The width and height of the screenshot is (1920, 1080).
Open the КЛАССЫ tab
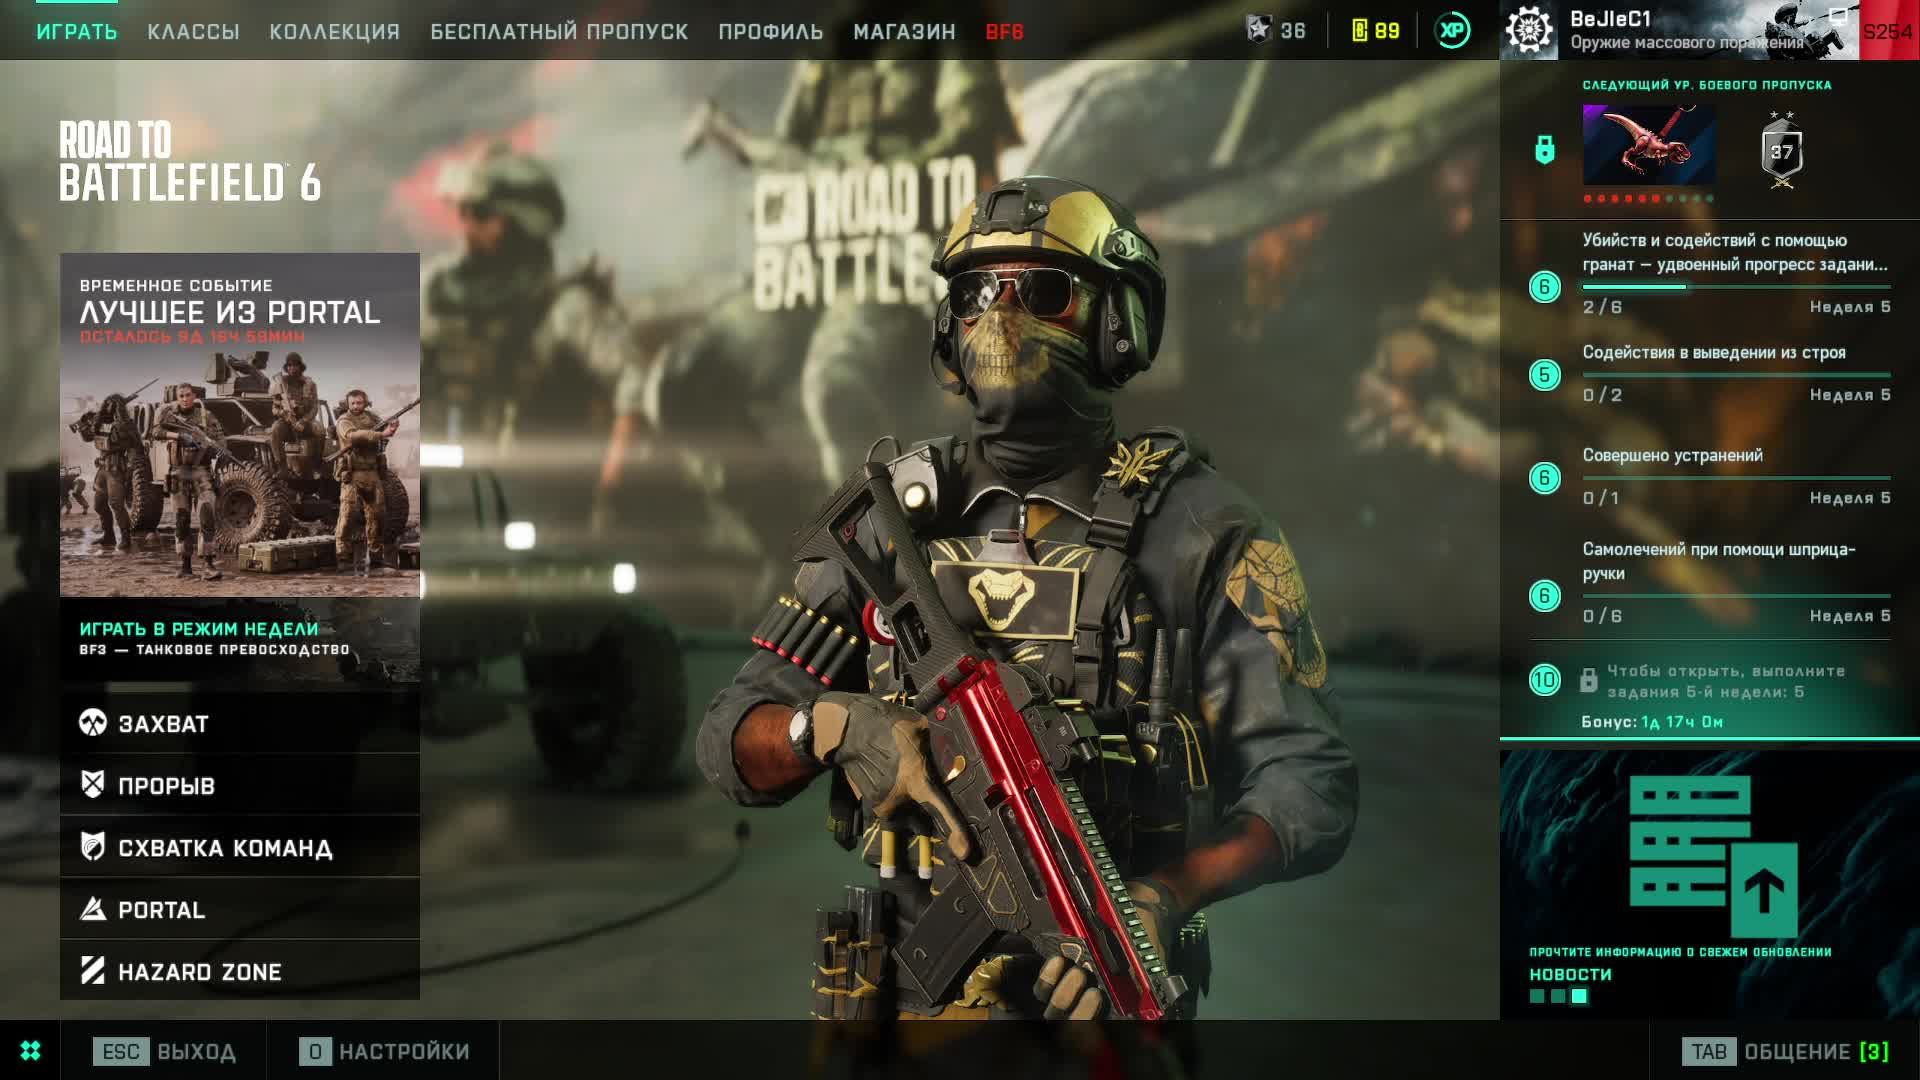click(193, 32)
